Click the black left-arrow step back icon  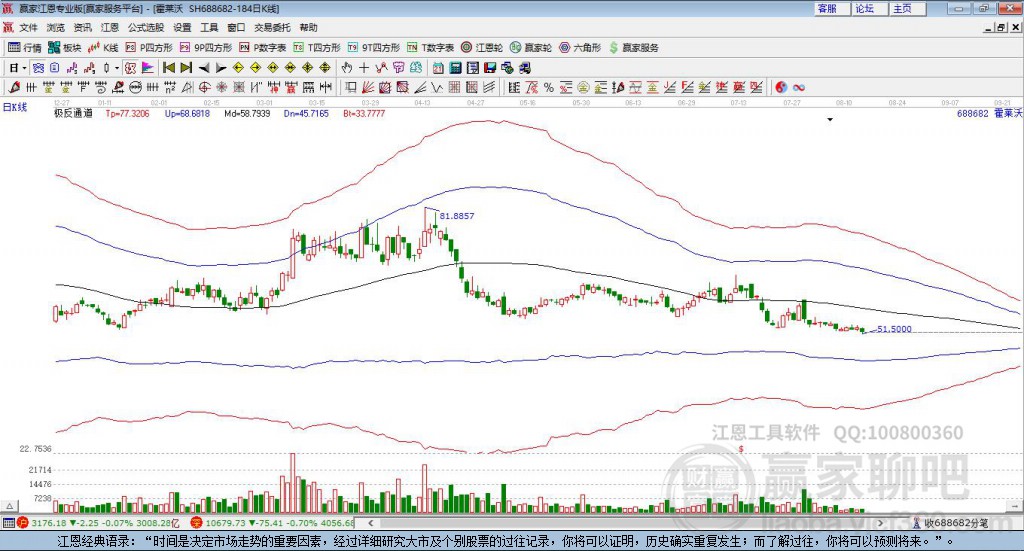pyautogui.click(x=204, y=68)
